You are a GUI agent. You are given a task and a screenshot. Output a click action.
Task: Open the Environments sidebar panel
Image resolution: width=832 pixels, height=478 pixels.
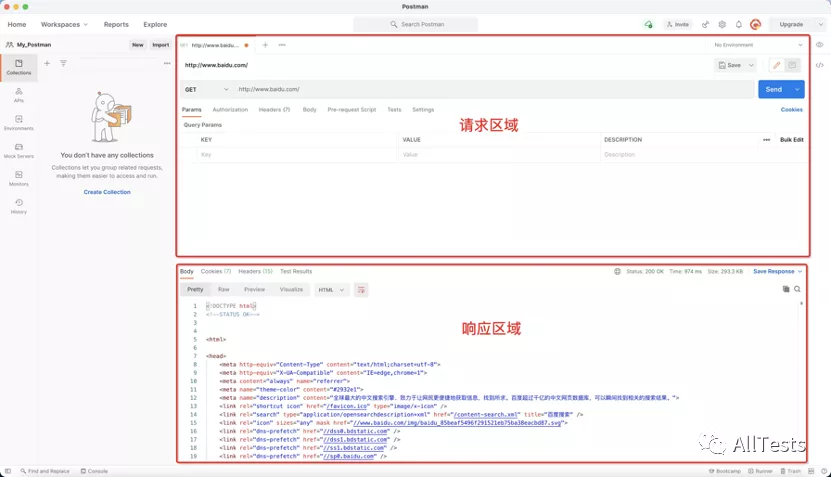19,123
